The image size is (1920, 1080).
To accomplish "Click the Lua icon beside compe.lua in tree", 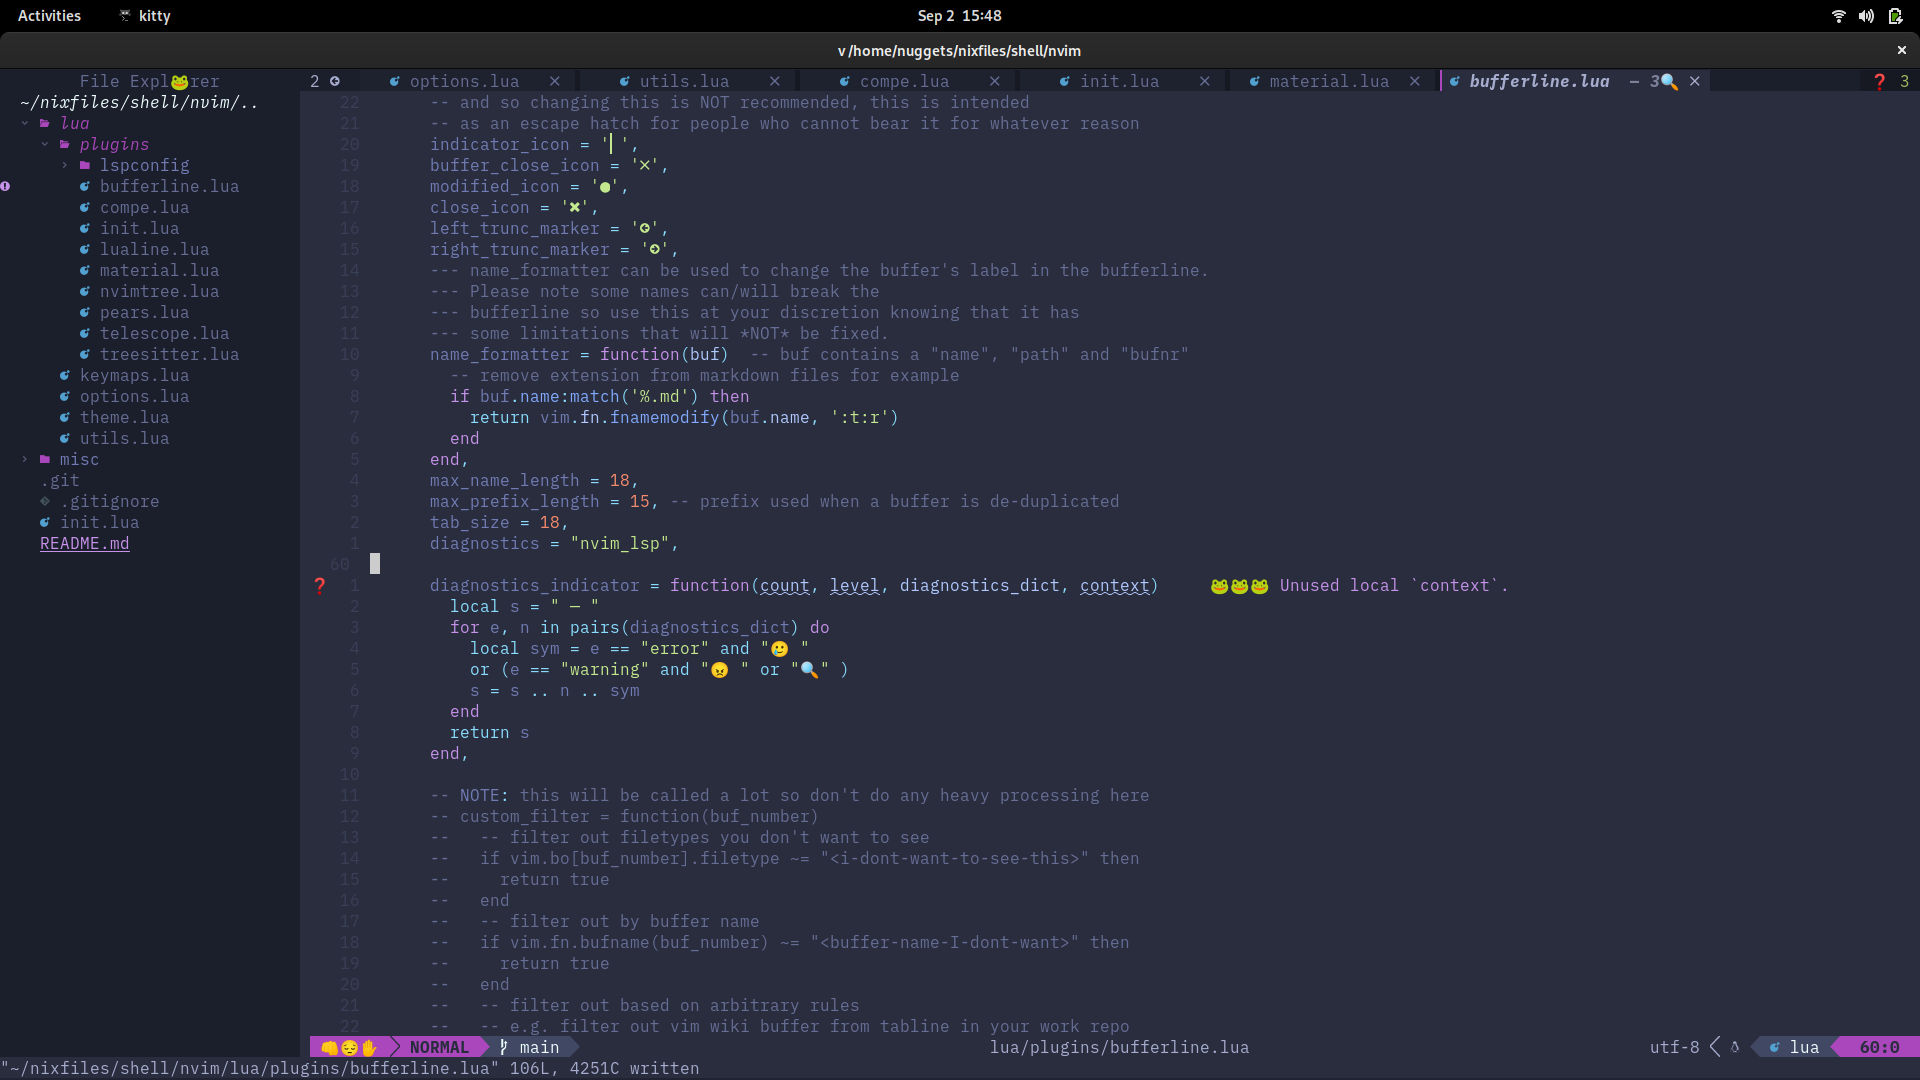I will 85,207.
